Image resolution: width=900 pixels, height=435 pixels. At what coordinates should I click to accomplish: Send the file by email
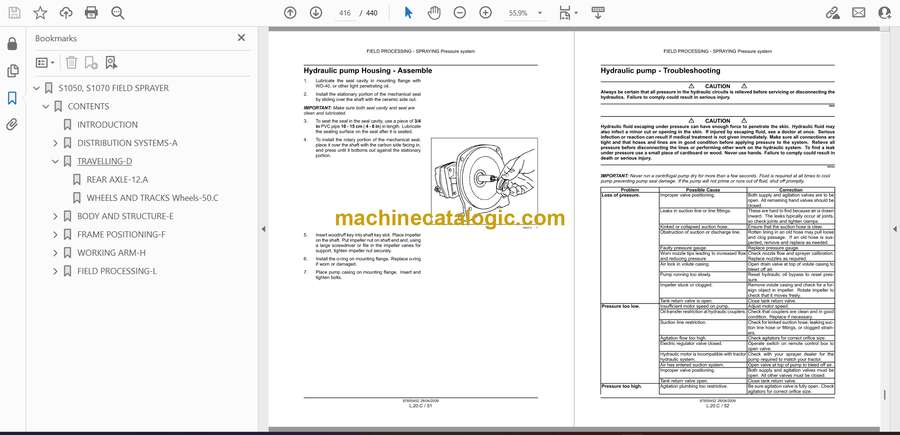859,13
